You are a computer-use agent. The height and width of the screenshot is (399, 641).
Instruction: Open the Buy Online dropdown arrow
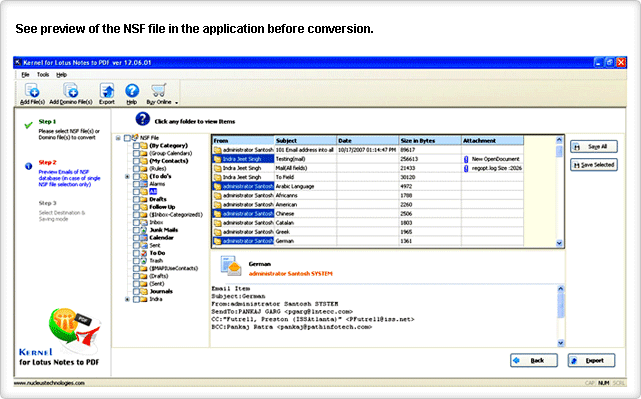pyautogui.click(x=177, y=103)
